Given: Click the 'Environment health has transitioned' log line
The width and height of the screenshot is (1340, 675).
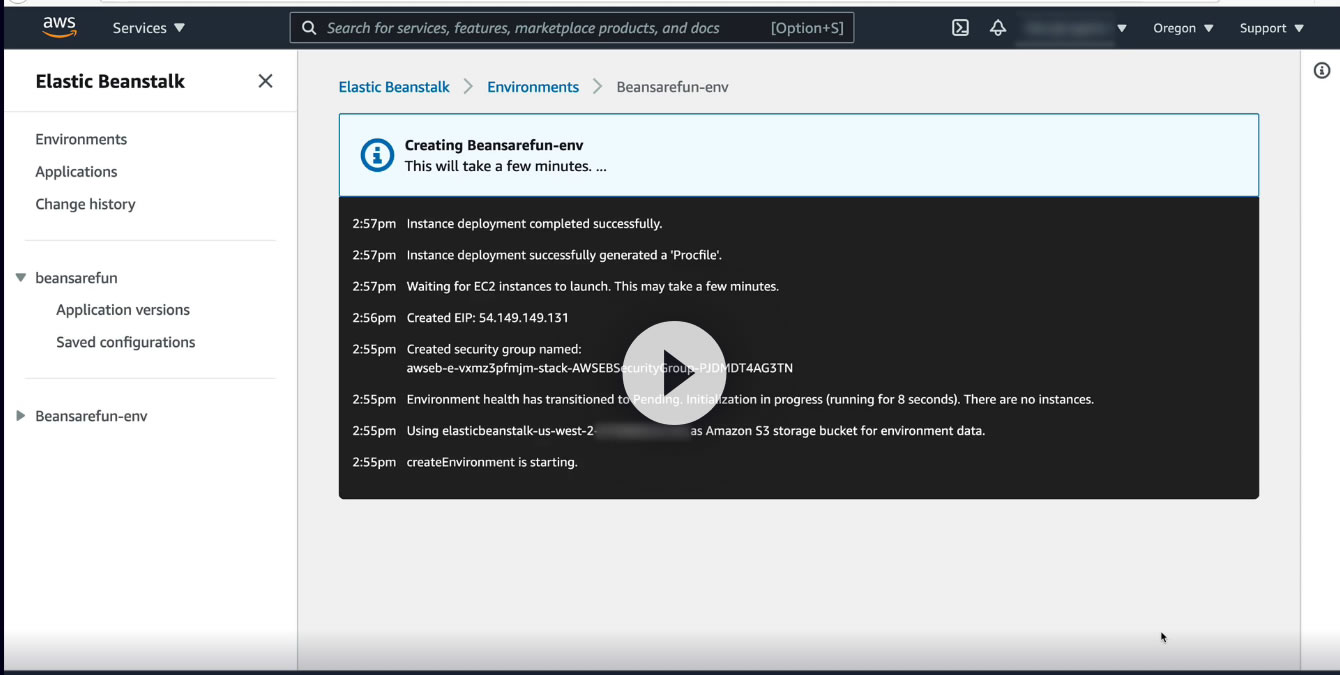Looking at the screenshot, I should point(750,399).
